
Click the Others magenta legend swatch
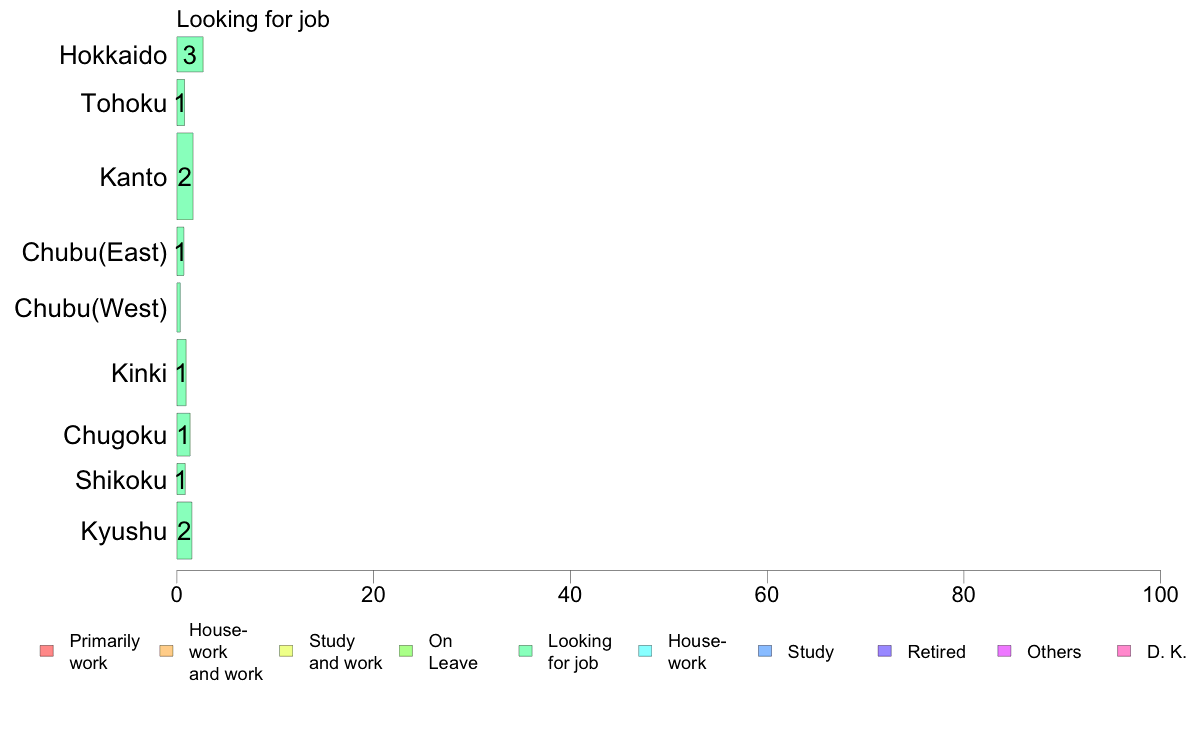(x=1004, y=651)
